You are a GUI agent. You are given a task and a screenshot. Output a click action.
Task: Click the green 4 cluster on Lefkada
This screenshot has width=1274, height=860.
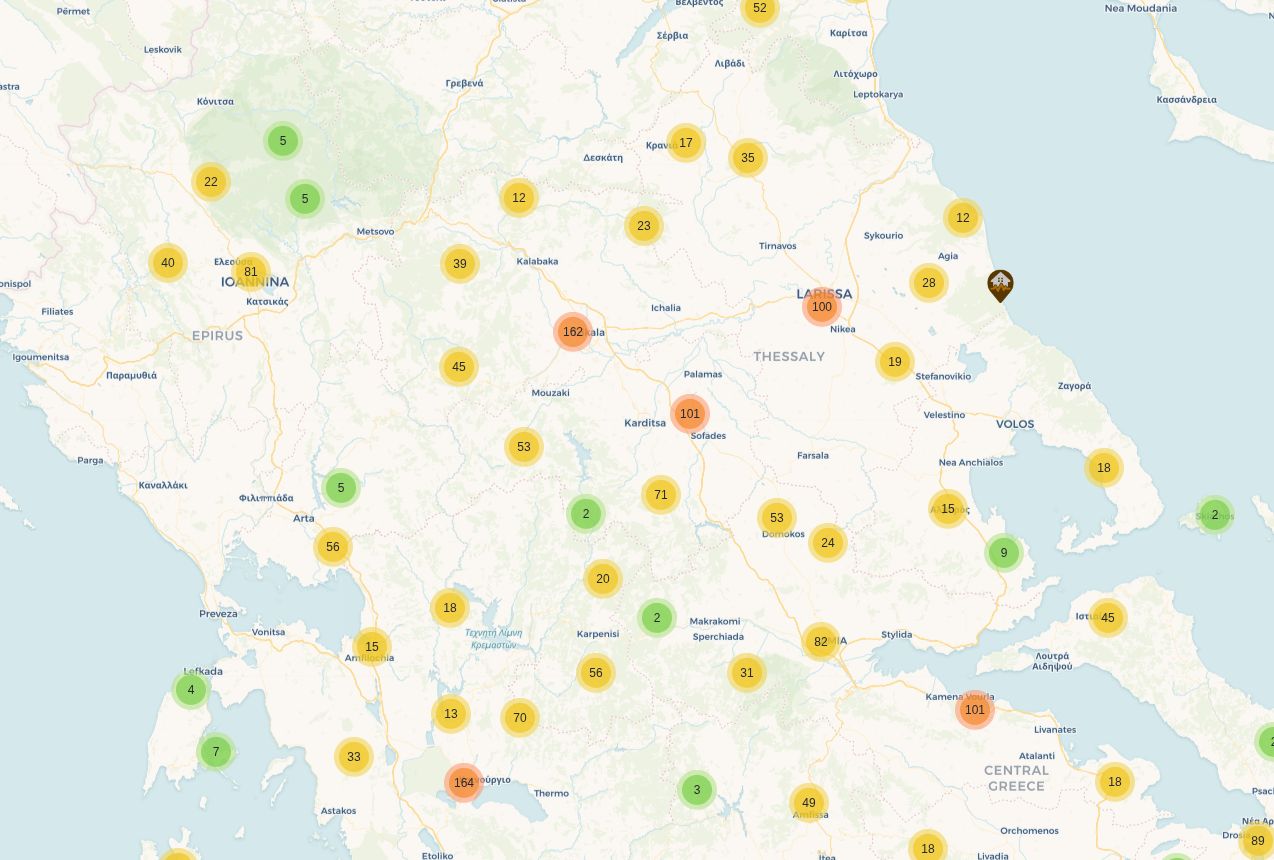(190, 689)
